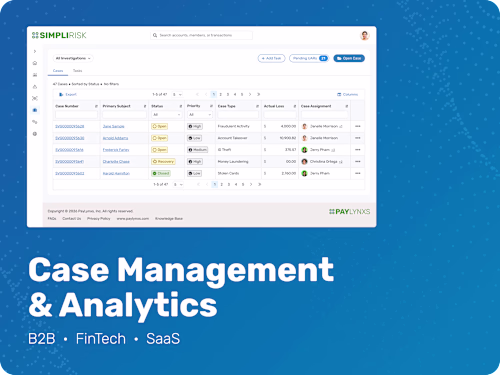Go to next page in bottom pagination

251,184
